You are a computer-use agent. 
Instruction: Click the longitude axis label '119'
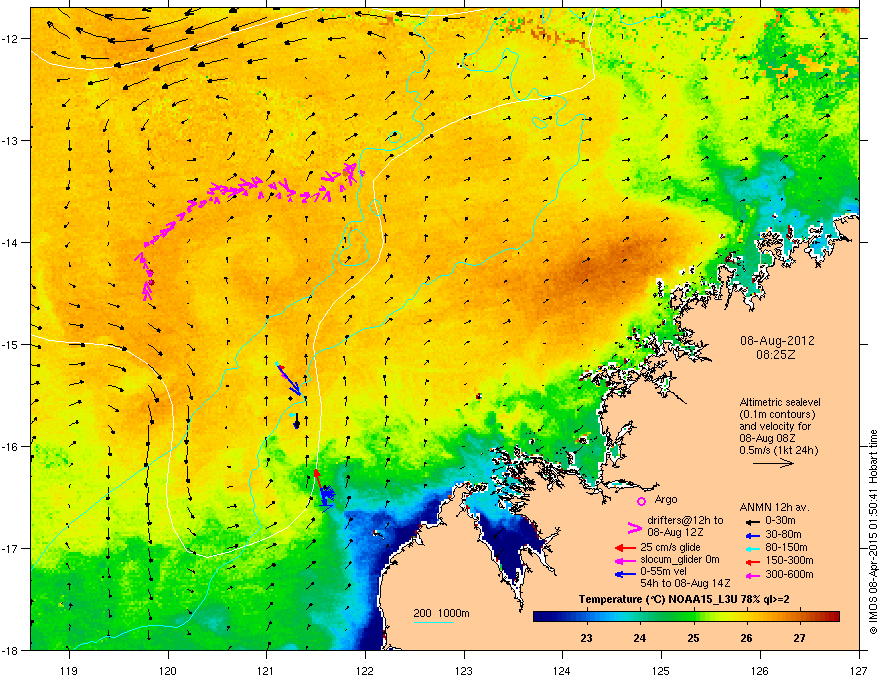coord(69,671)
